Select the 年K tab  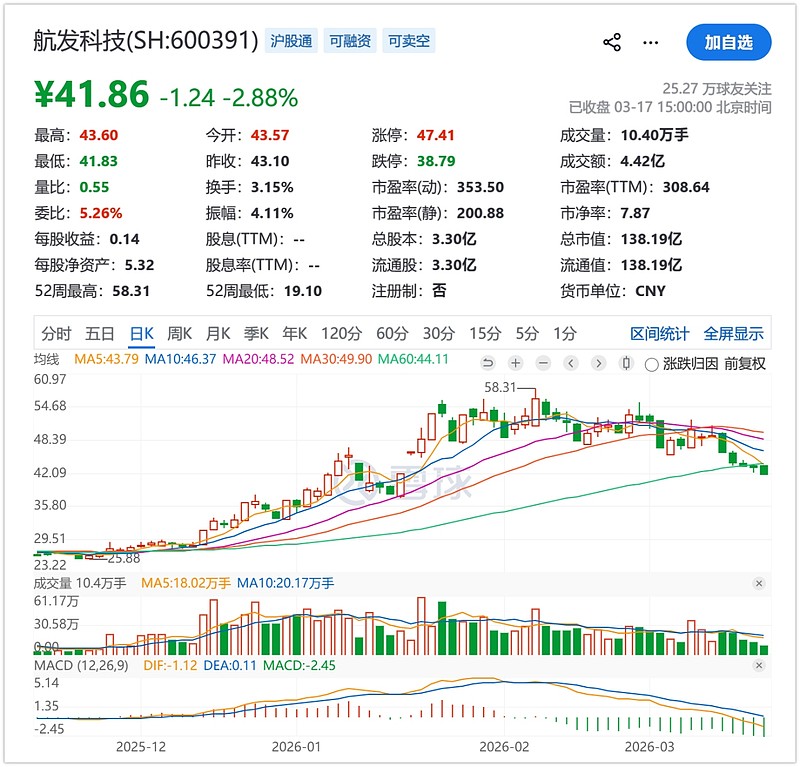point(294,334)
